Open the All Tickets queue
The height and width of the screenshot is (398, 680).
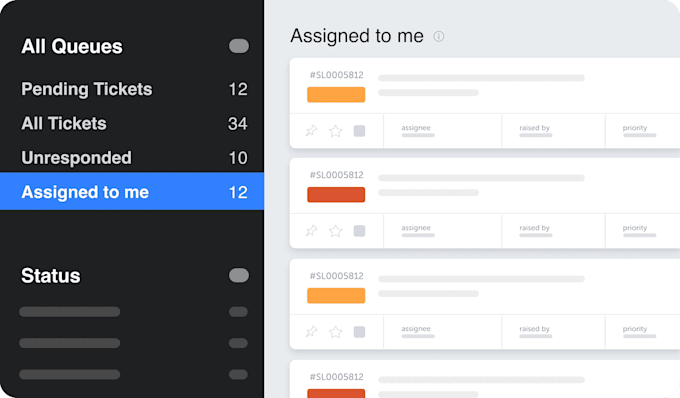(x=132, y=124)
